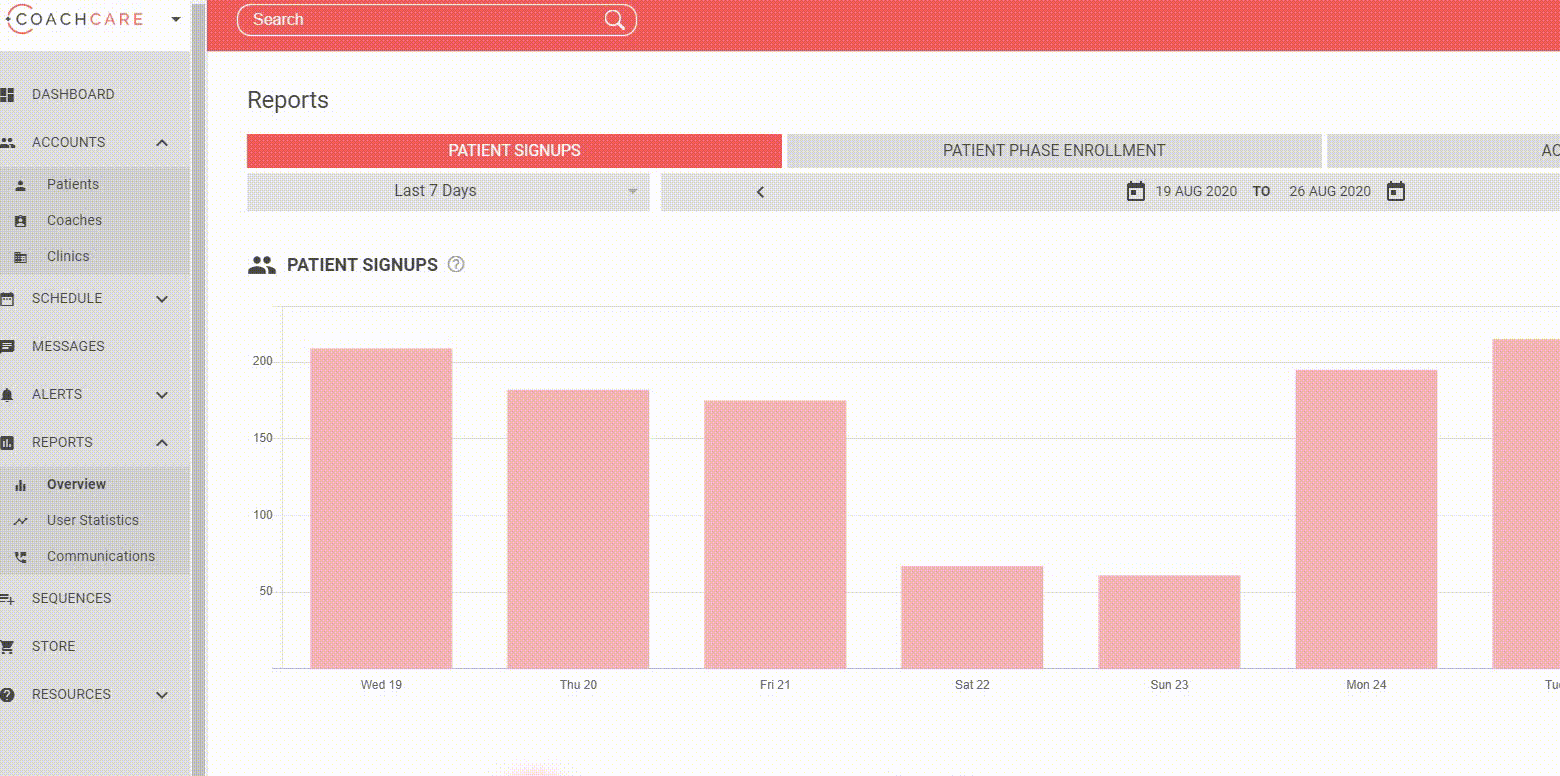Open the end date calendar icon

(x=1396, y=191)
